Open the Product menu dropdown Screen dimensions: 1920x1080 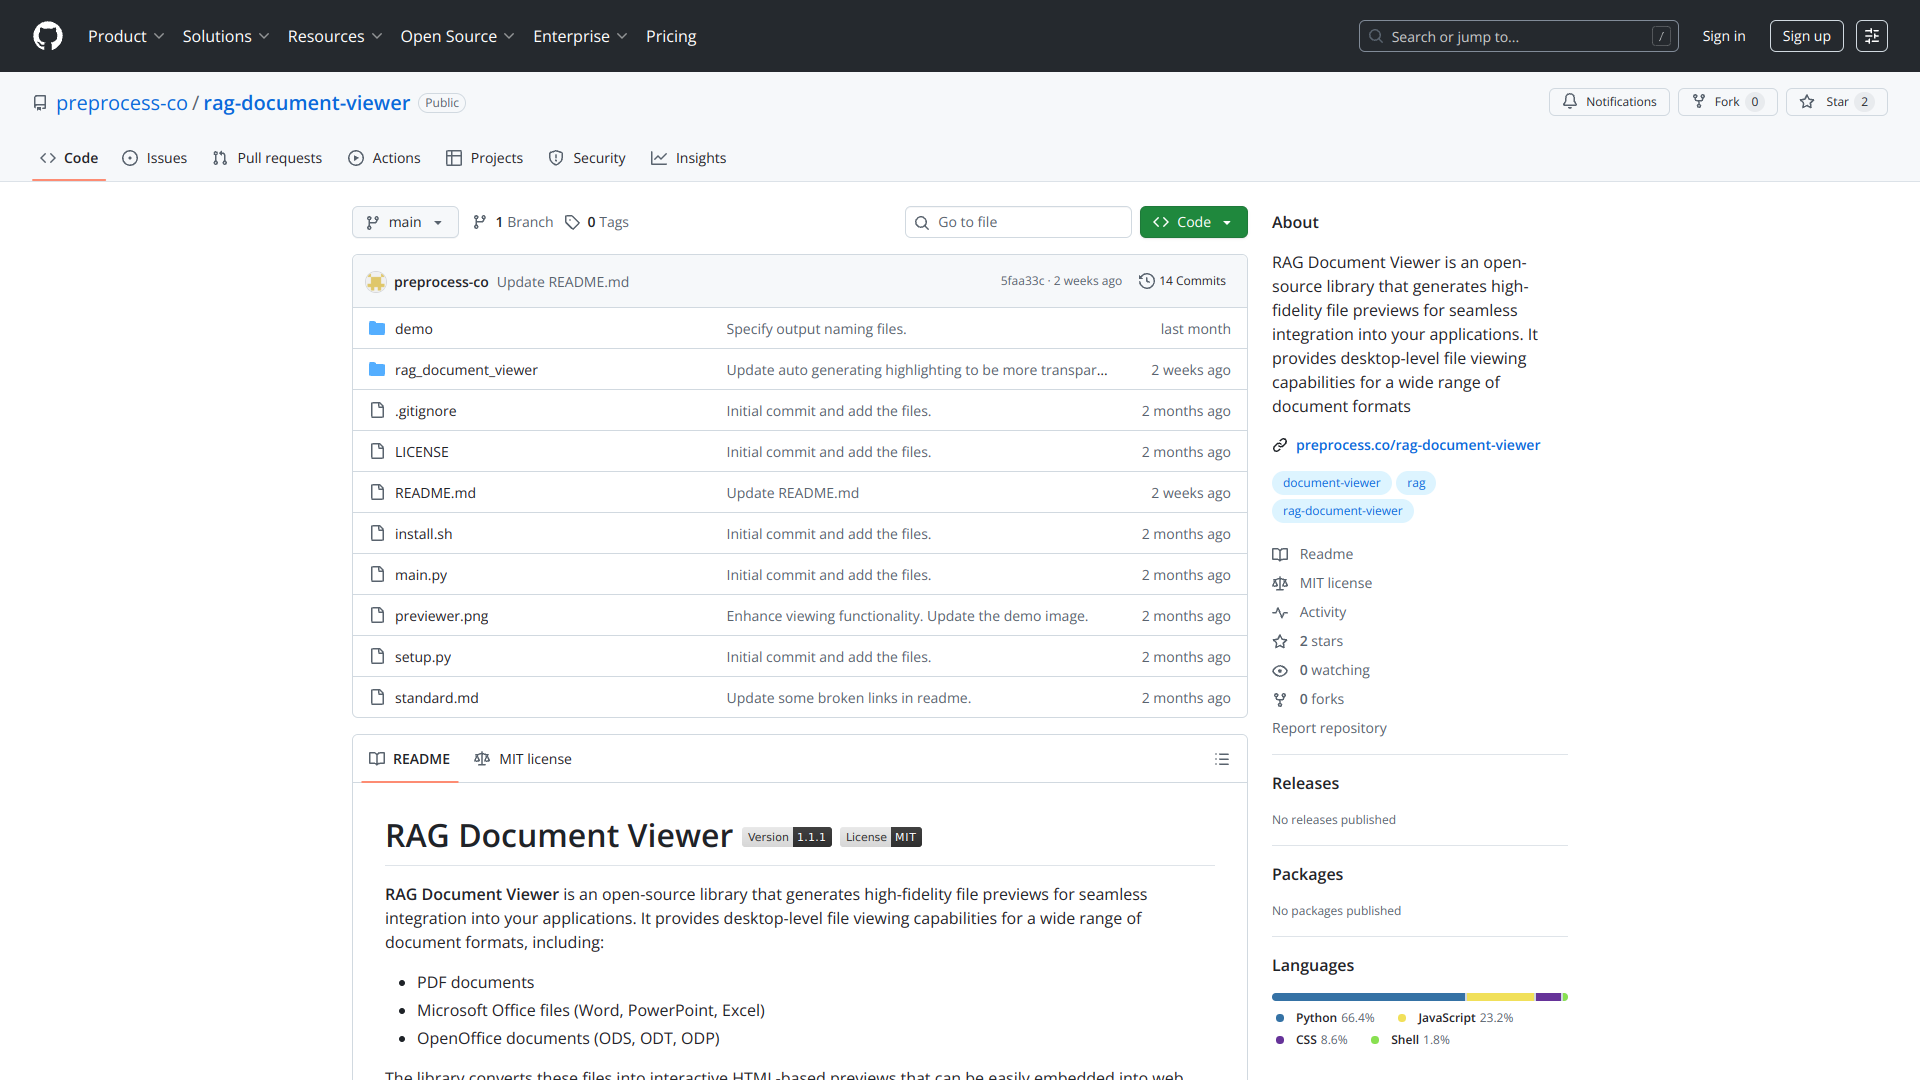coord(126,36)
